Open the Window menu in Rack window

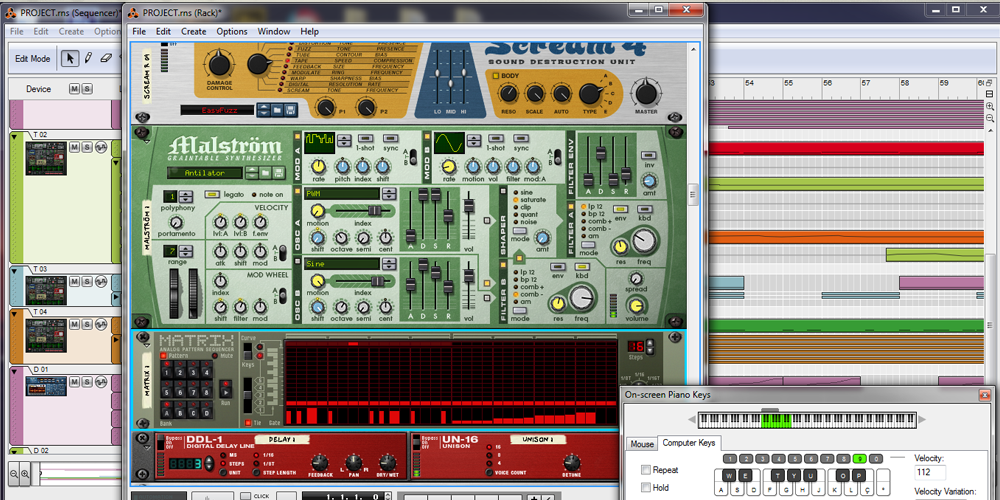pos(272,31)
